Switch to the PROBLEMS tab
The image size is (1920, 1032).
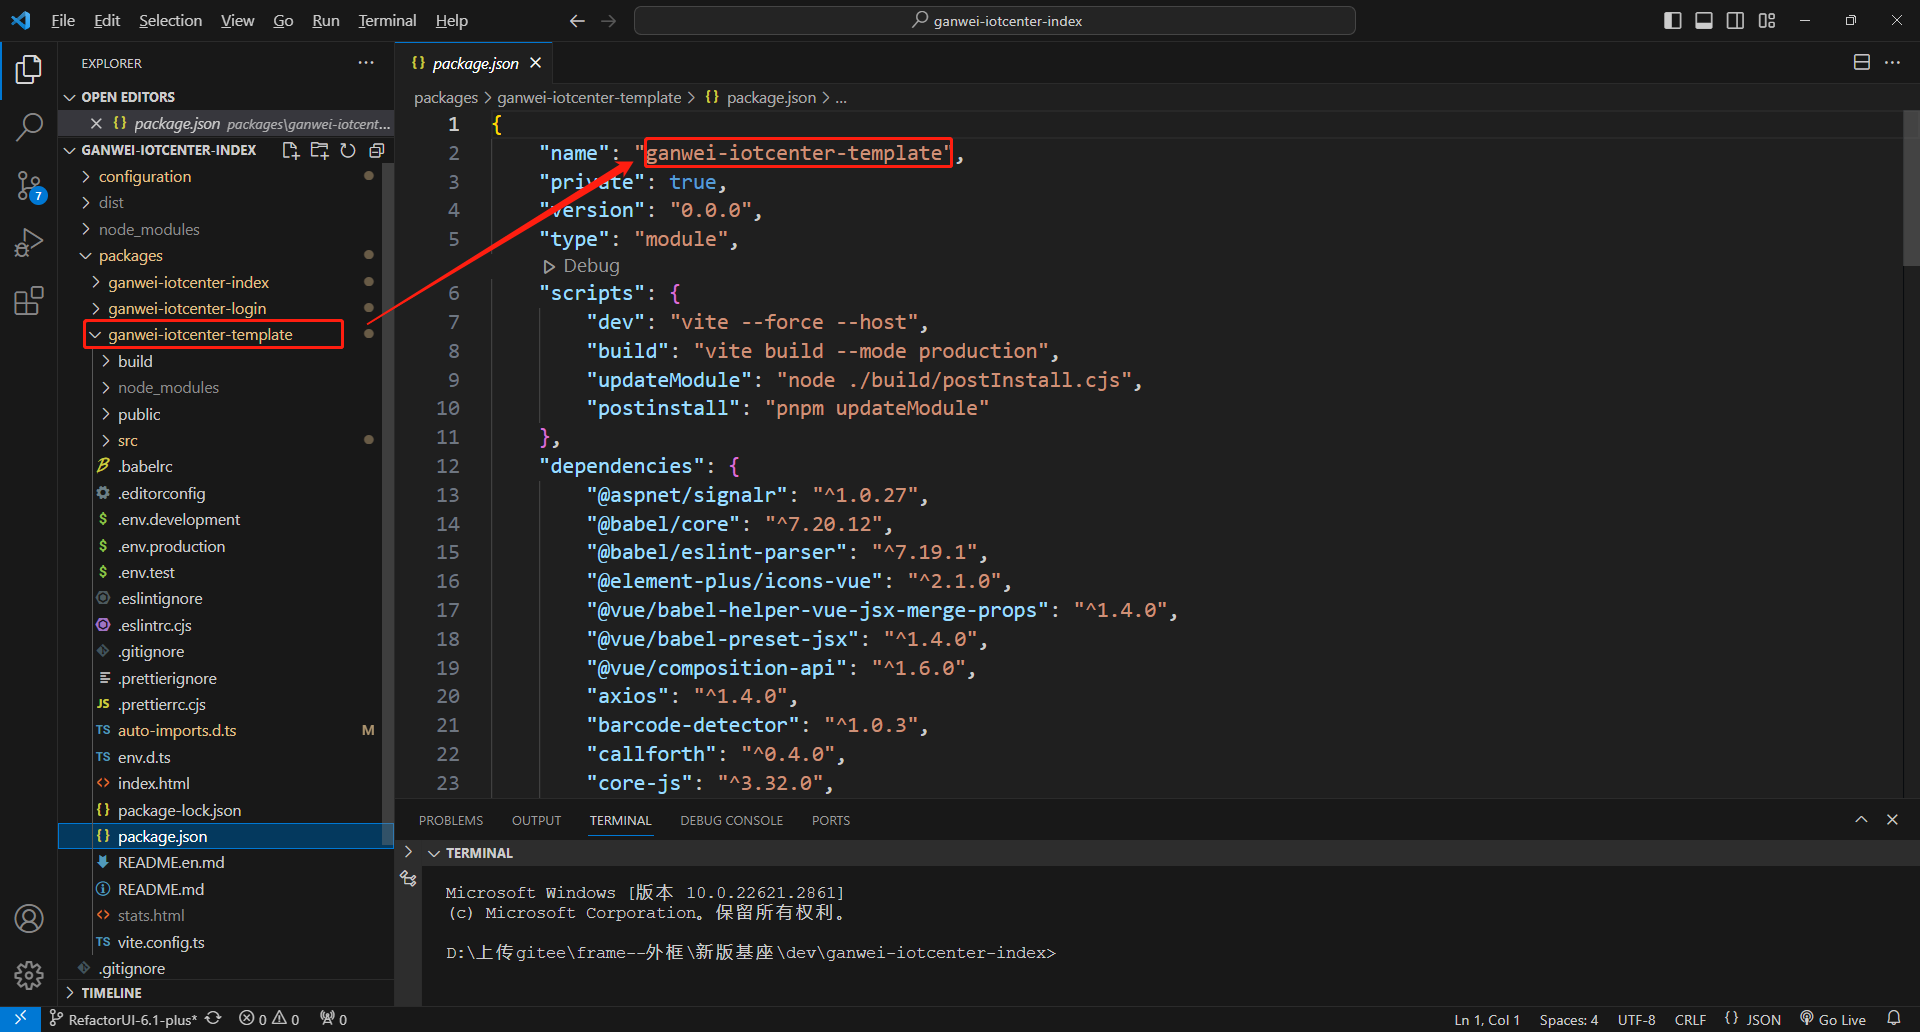click(451, 820)
